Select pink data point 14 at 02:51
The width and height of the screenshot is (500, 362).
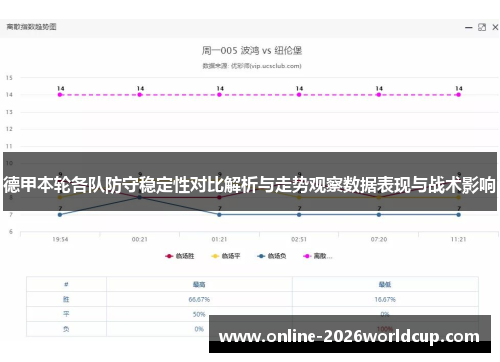[299, 95]
